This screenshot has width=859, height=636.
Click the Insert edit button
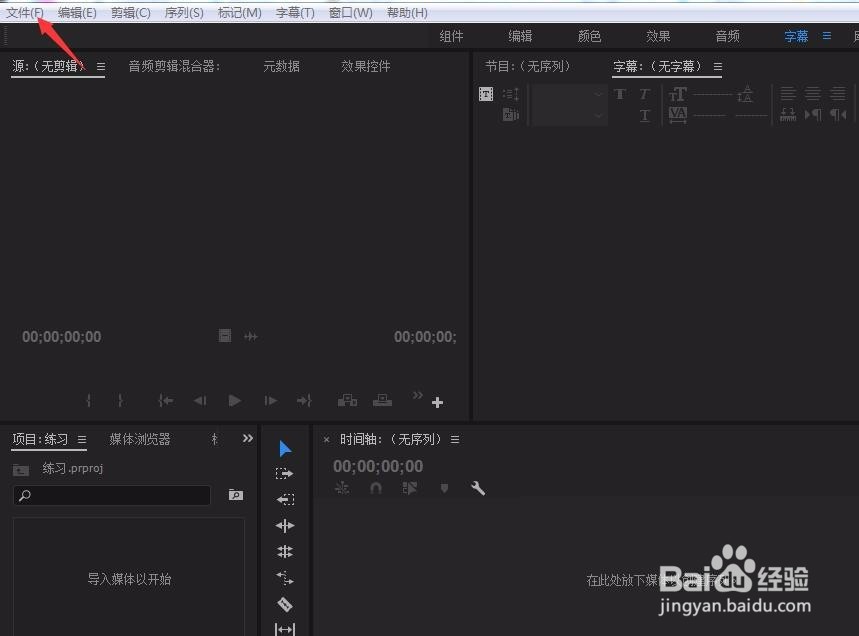[x=347, y=400]
